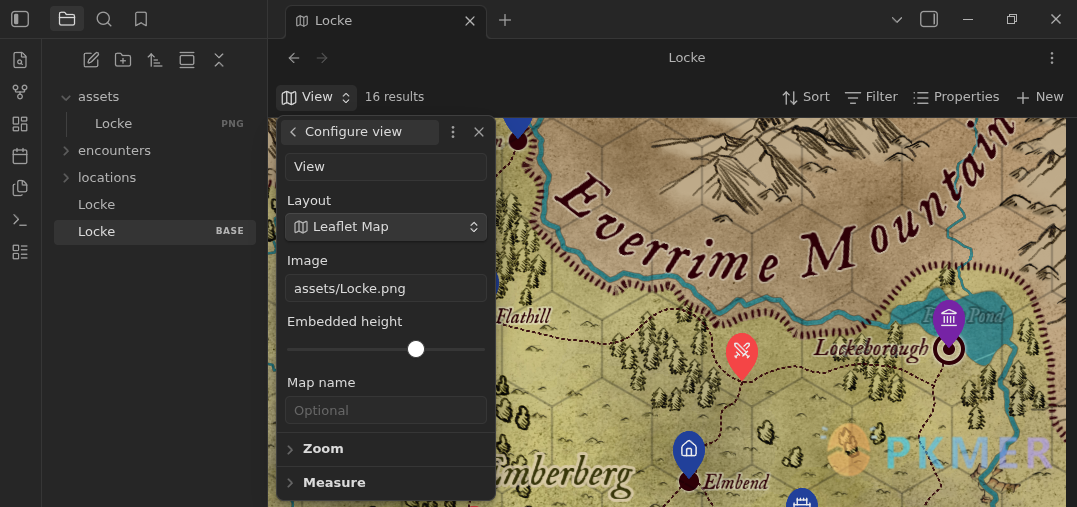Image resolution: width=1077 pixels, height=507 pixels.
Task: Add a new tab
Action: (505, 21)
